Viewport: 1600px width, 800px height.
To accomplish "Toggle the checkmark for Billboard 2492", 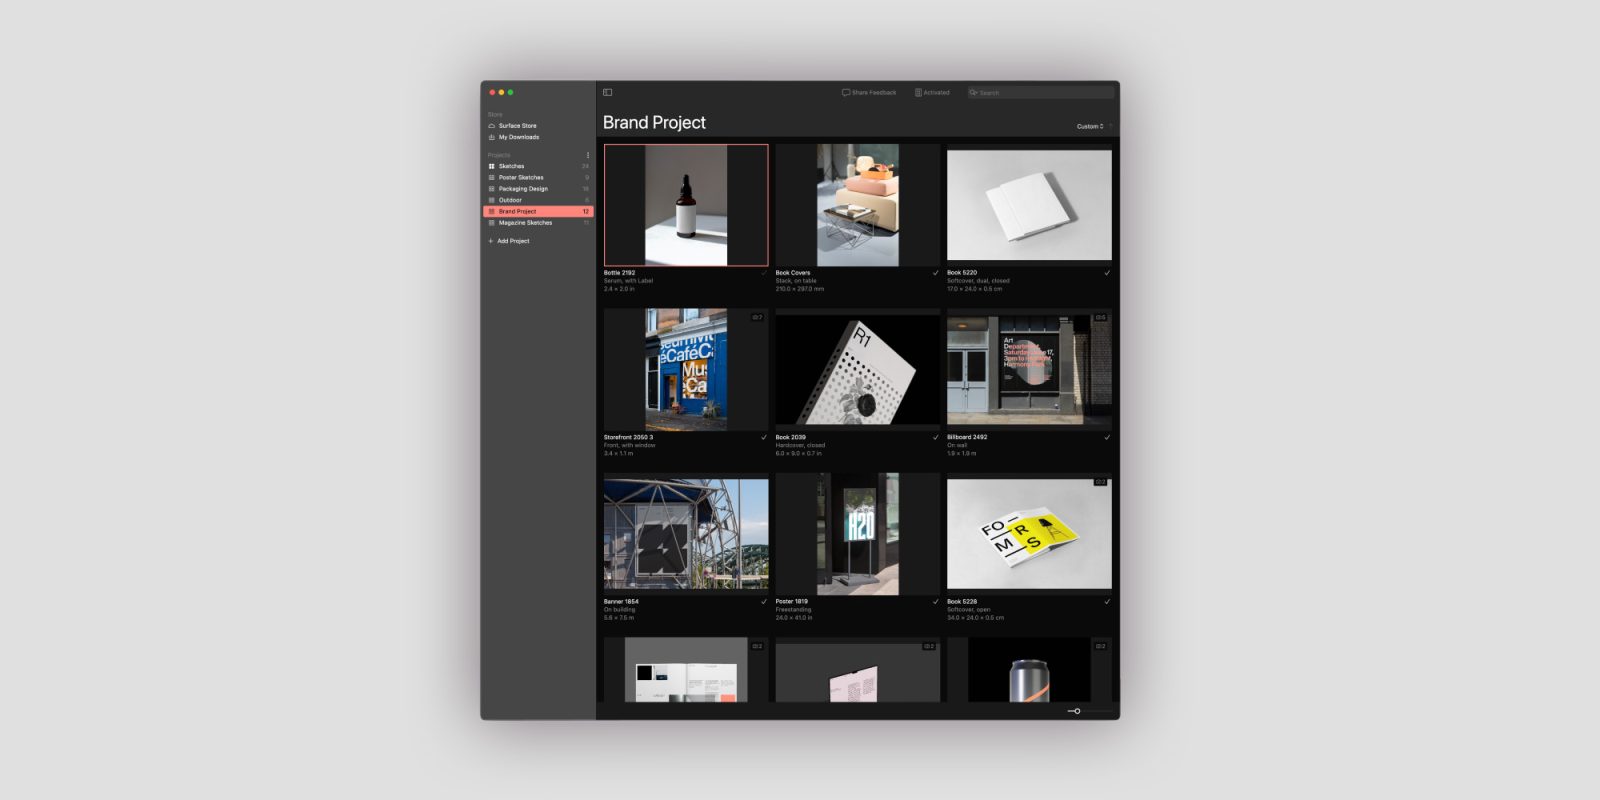I will [x=1107, y=437].
